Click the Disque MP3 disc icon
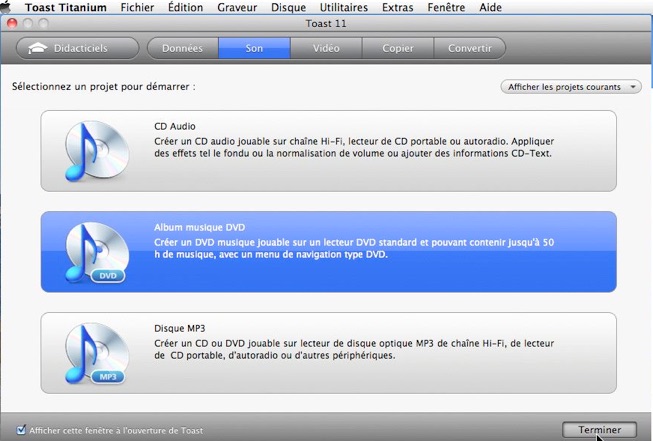Image resolution: width=653 pixels, height=441 pixels. tap(97, 353)
